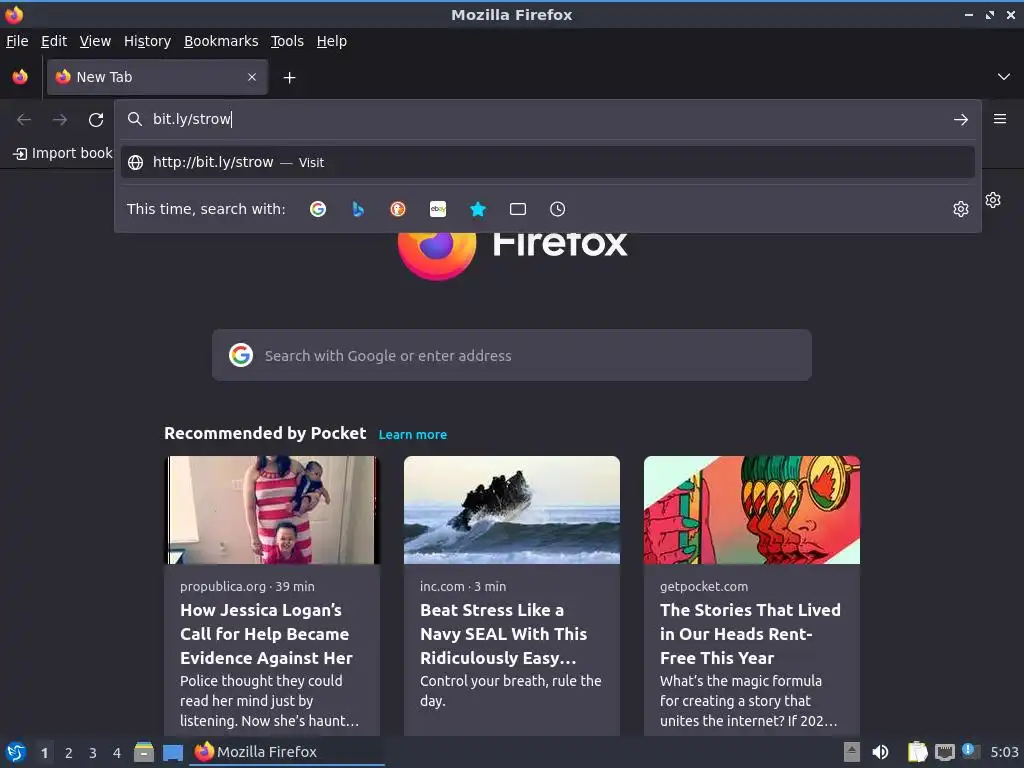Close the New Tab tab
The image size is (1024, 768).
252,77
